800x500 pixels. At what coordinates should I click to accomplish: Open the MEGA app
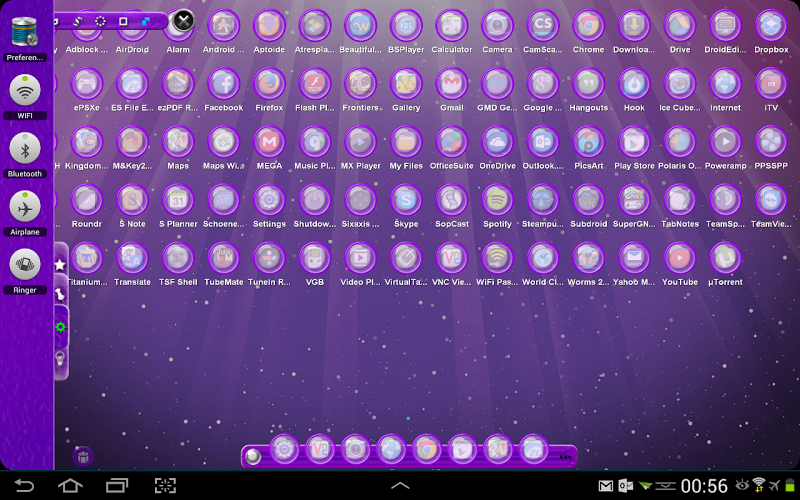[x=269, y=141]
